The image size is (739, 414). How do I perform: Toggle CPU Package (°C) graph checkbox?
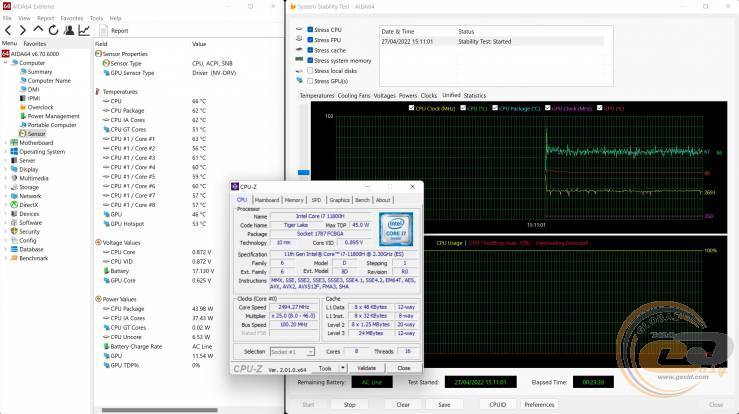pos(495,108)
